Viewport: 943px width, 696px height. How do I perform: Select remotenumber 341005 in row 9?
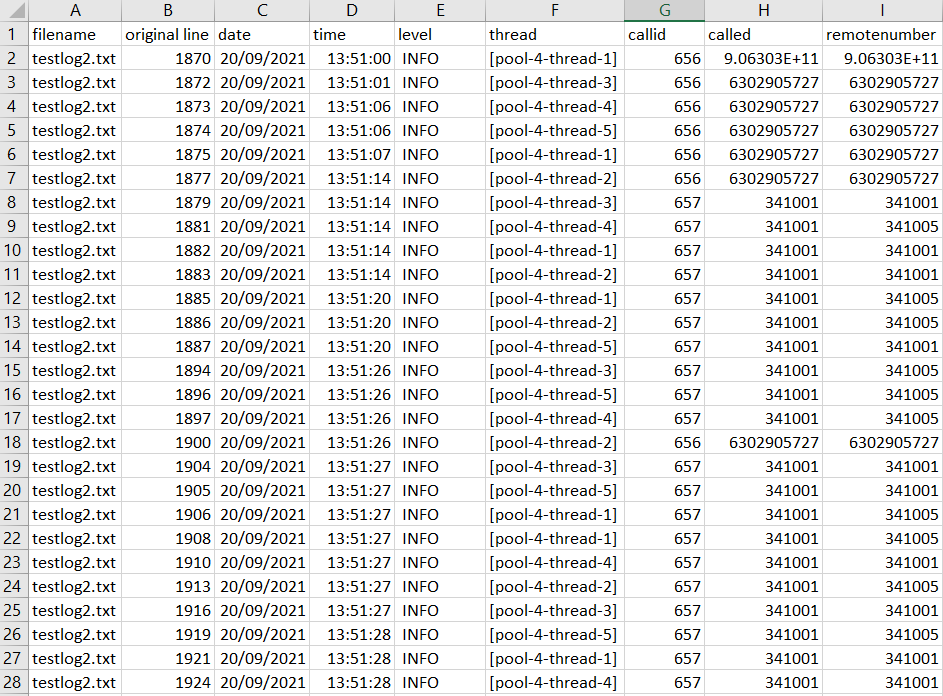tap(882, 226)
